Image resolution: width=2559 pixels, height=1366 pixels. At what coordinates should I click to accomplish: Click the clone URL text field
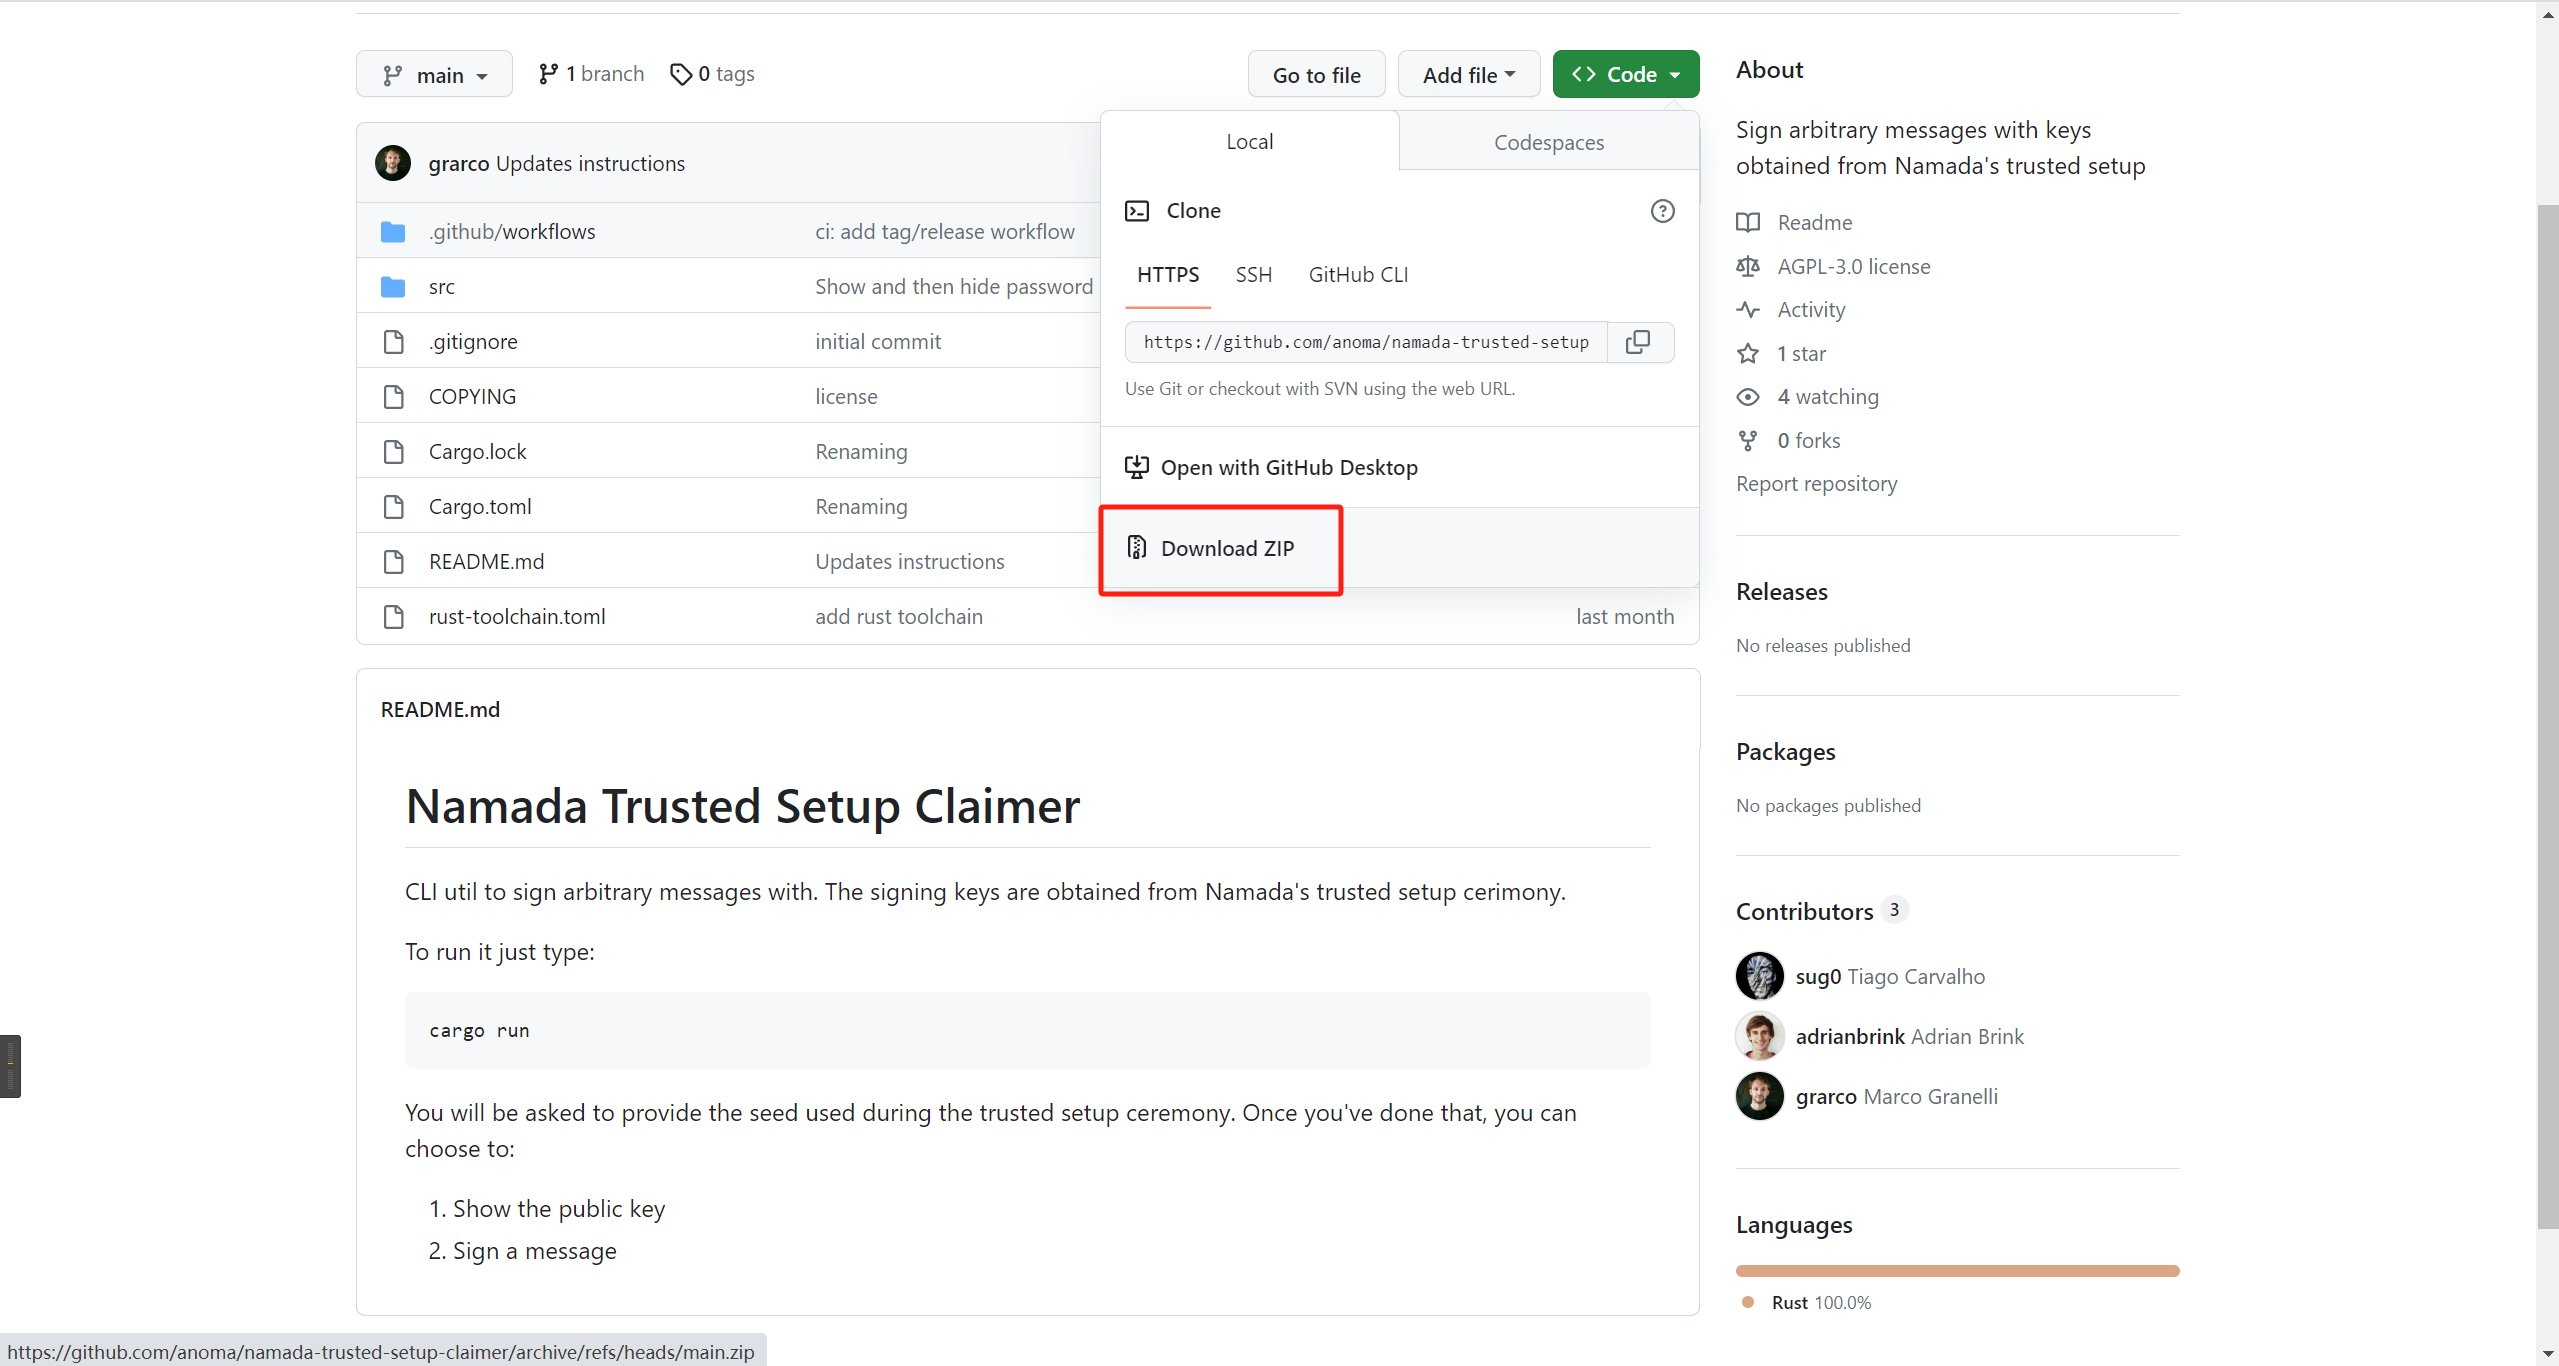point(1366,342)
